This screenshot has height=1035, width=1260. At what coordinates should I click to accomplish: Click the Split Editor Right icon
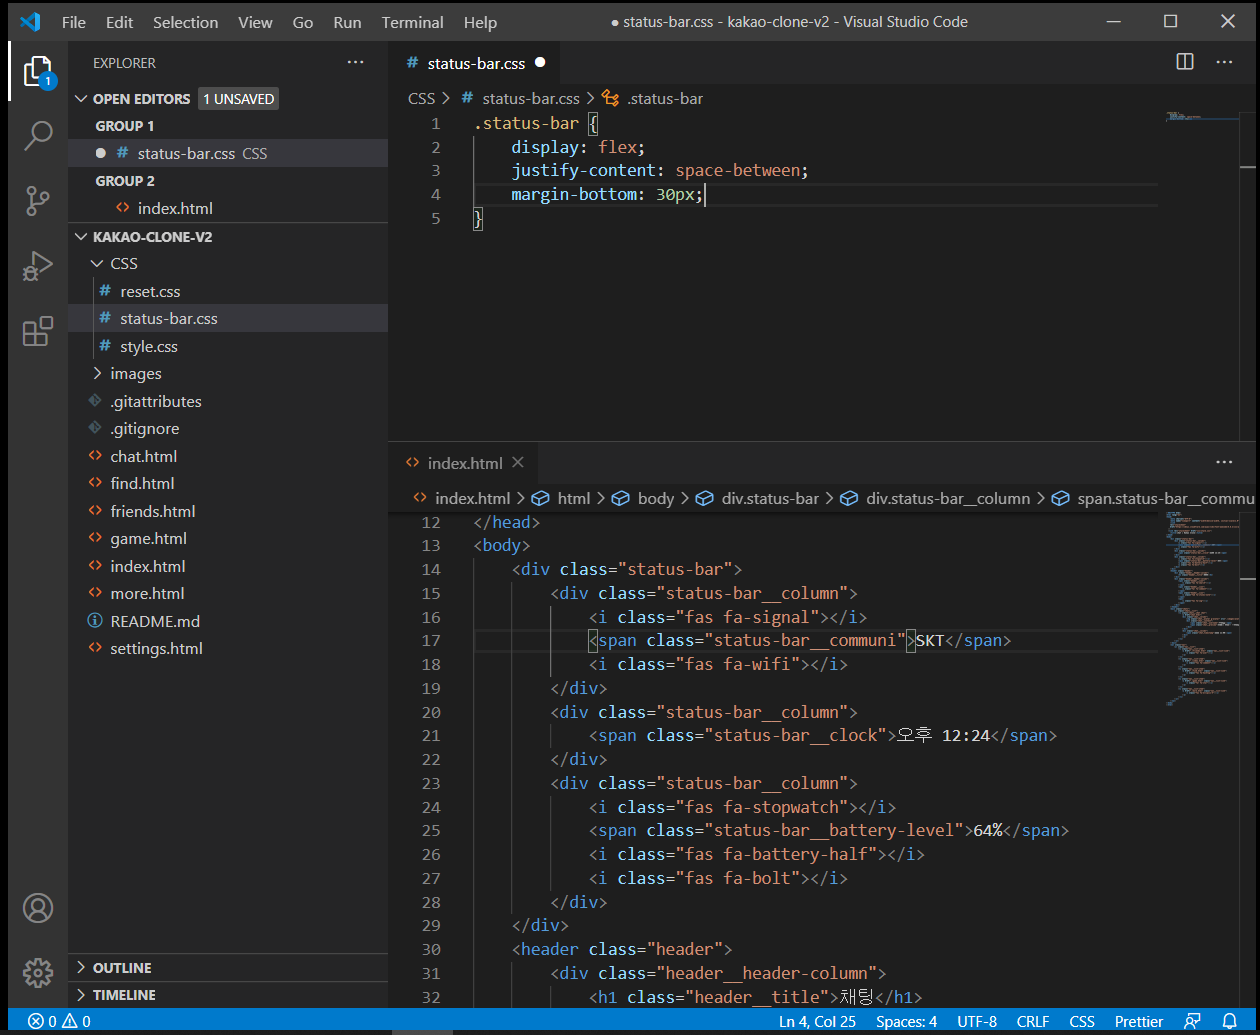[x=1185, y=62]
